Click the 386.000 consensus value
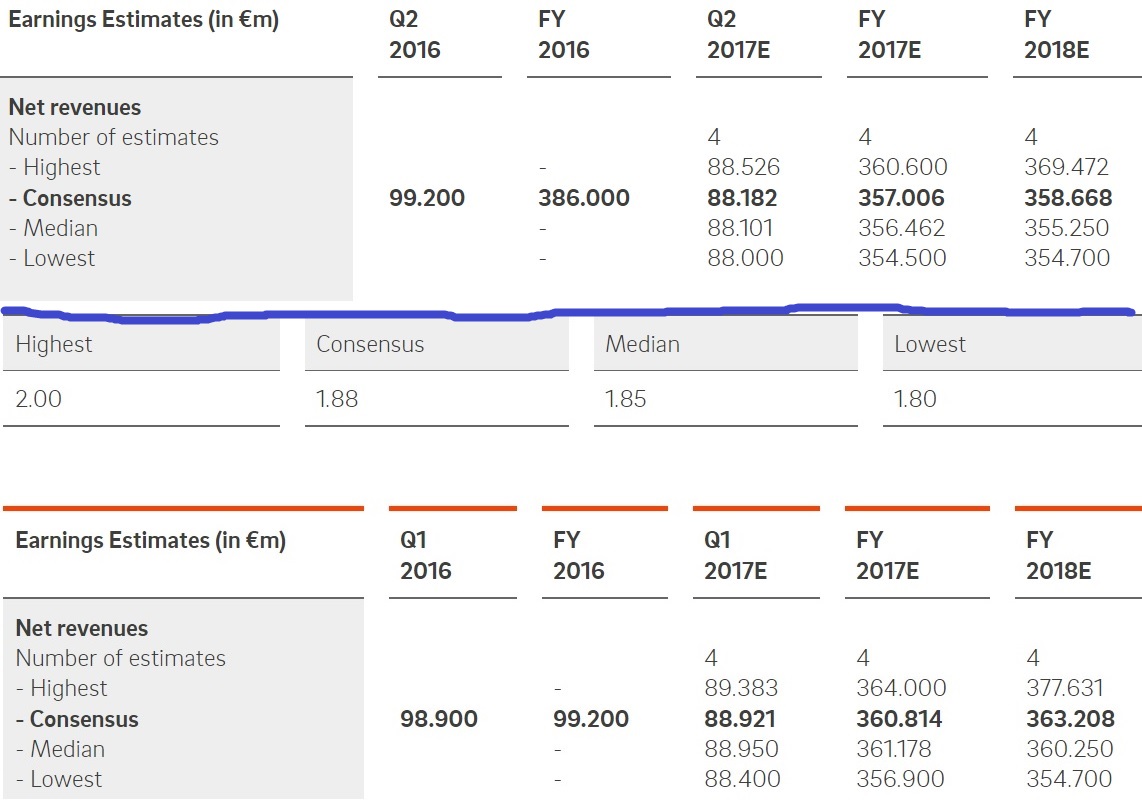 584,198
